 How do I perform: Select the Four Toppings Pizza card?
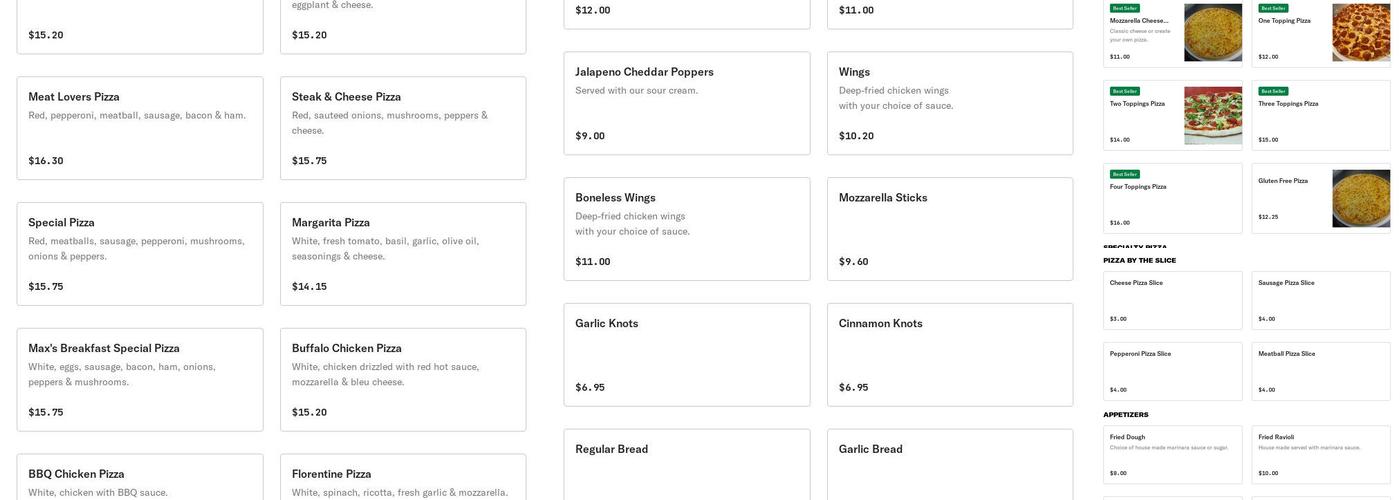click(1173, 199)
